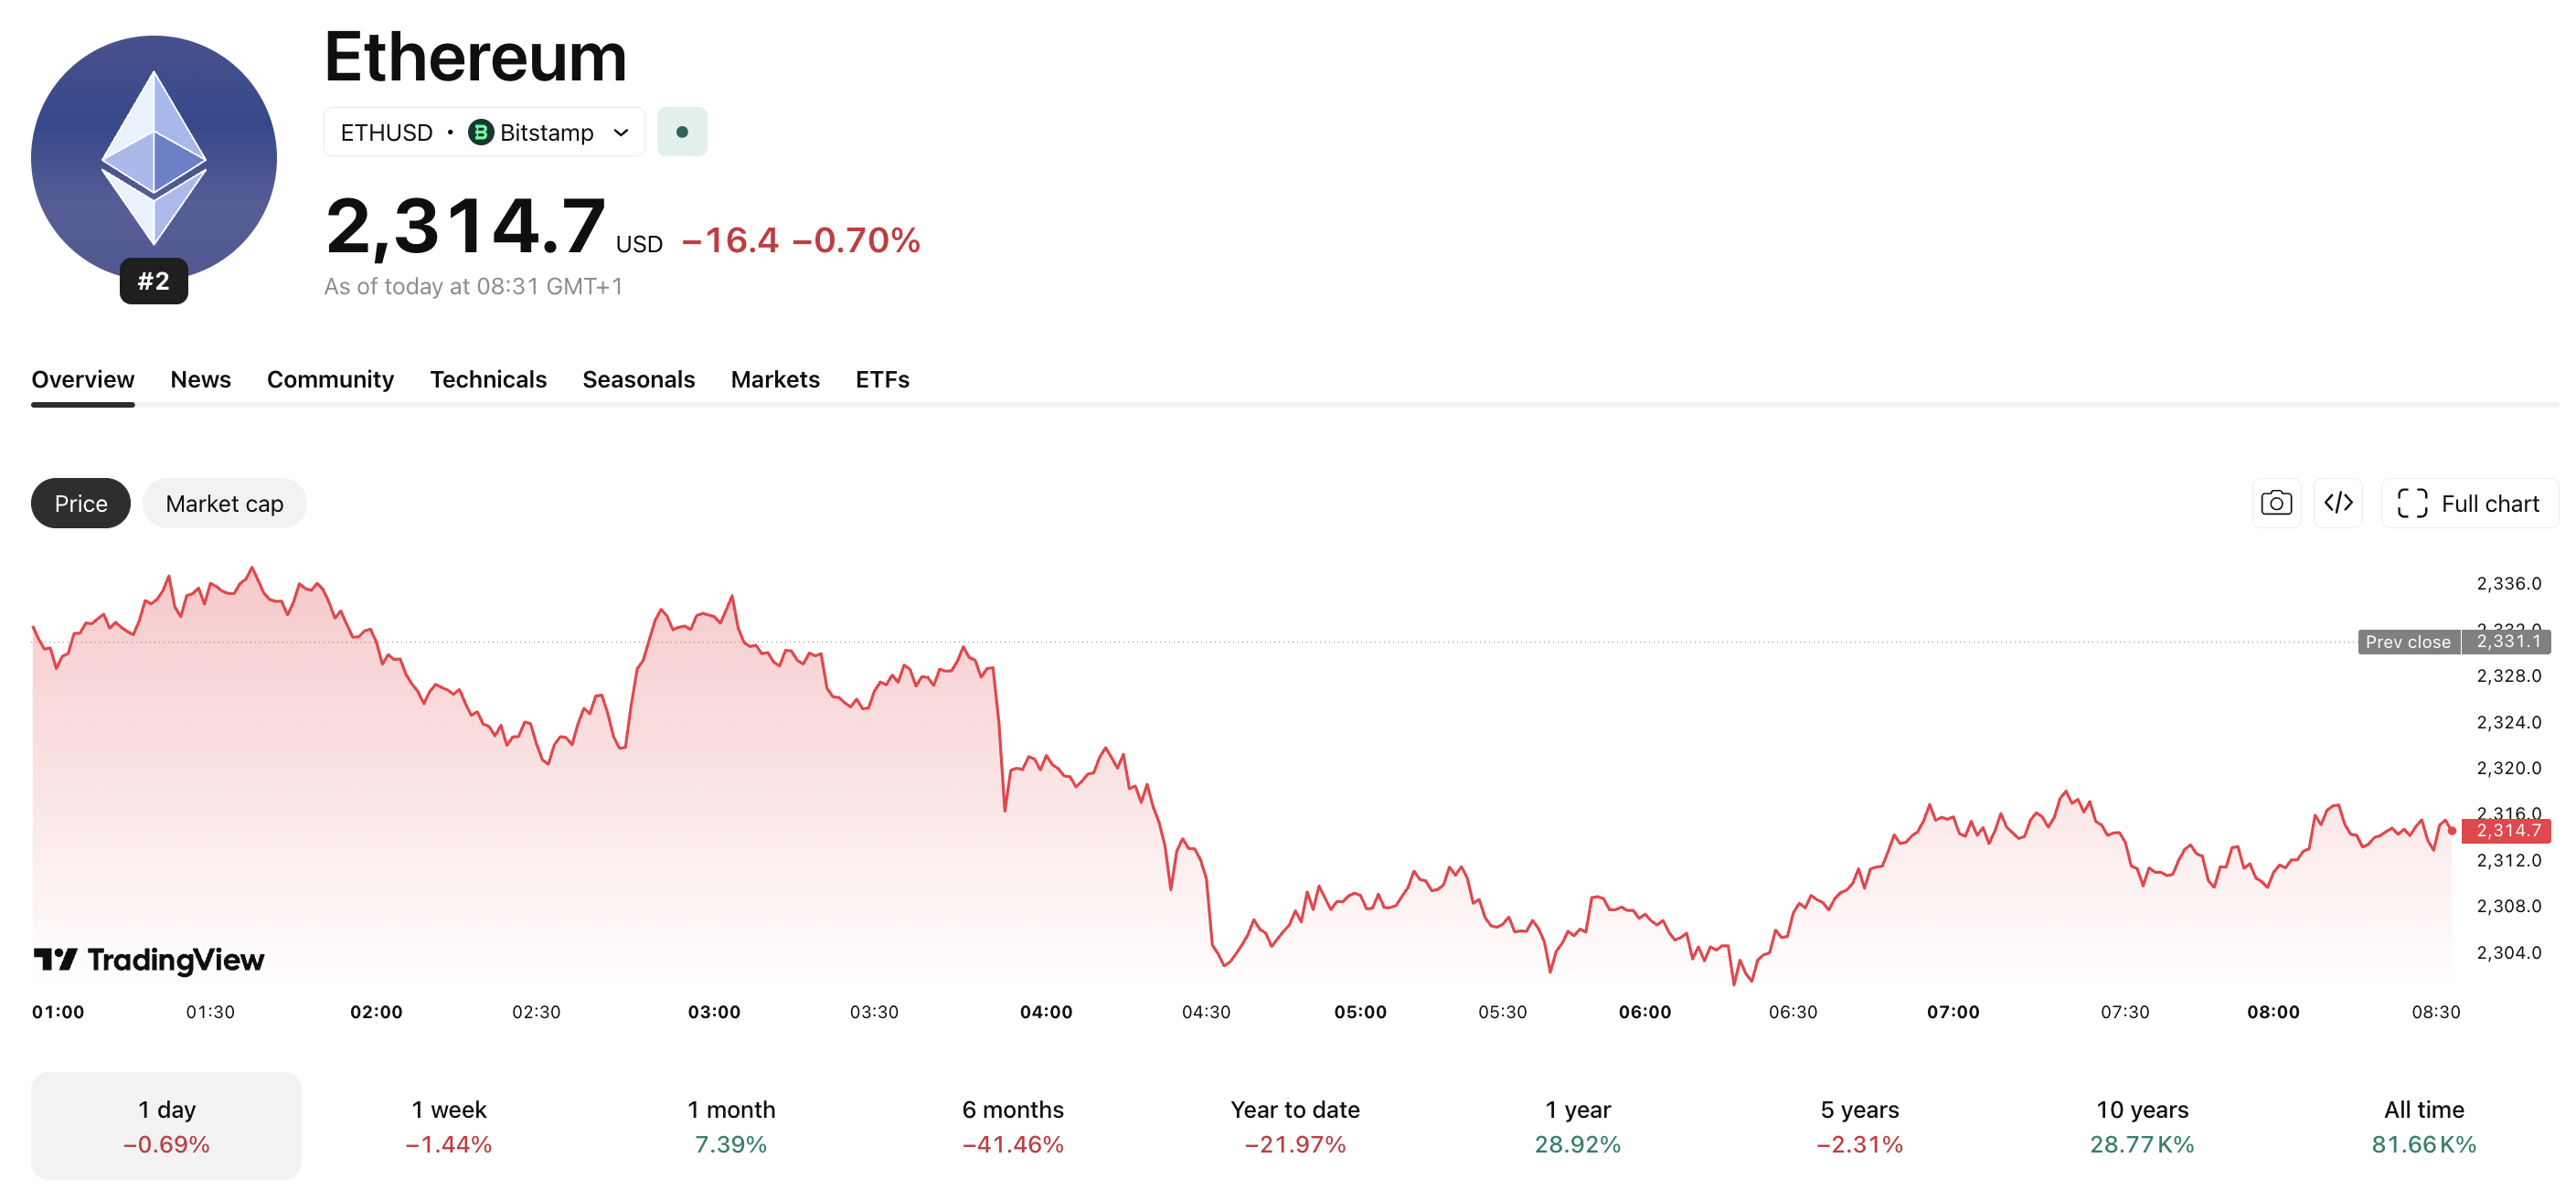
Task: Take a chart snapshot with the camera icon
Action: pos(2276,503)
